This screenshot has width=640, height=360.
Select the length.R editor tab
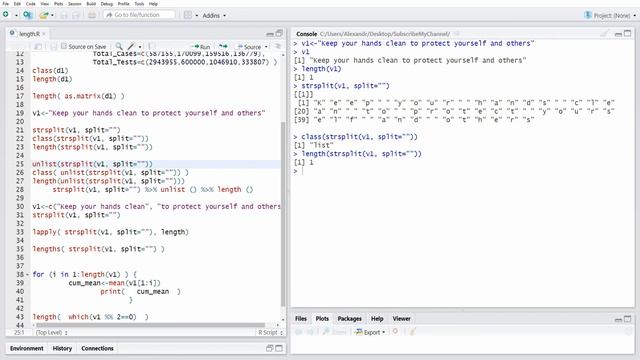pos(29,34)
